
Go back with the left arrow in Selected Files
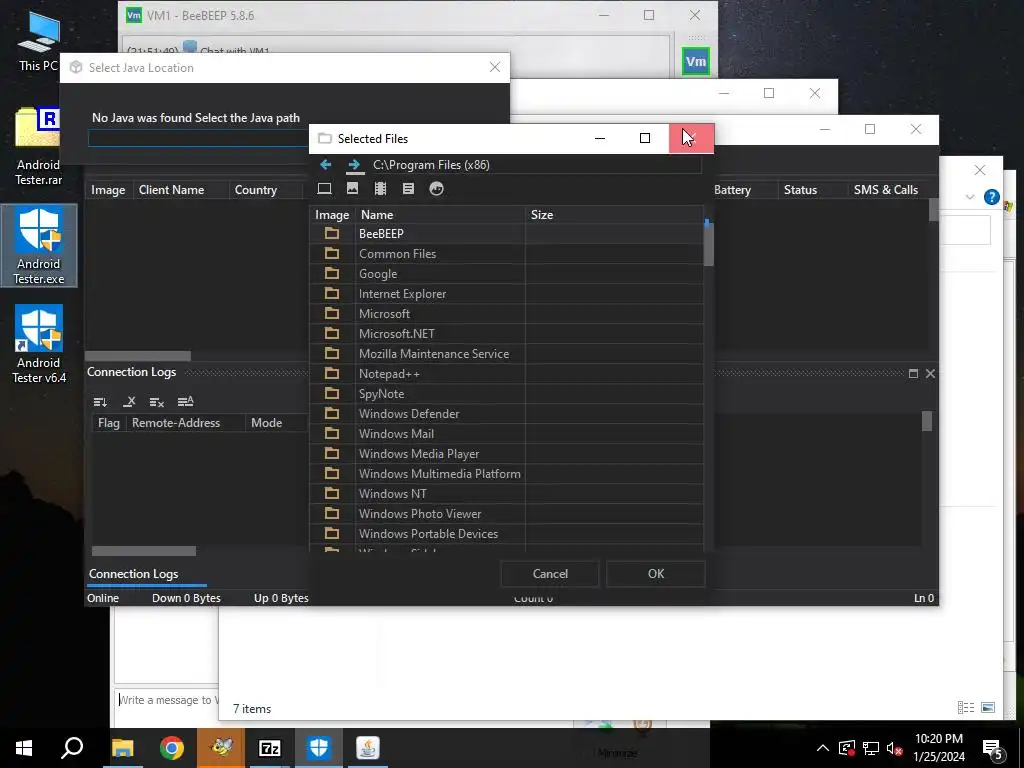tap(325, 165)
